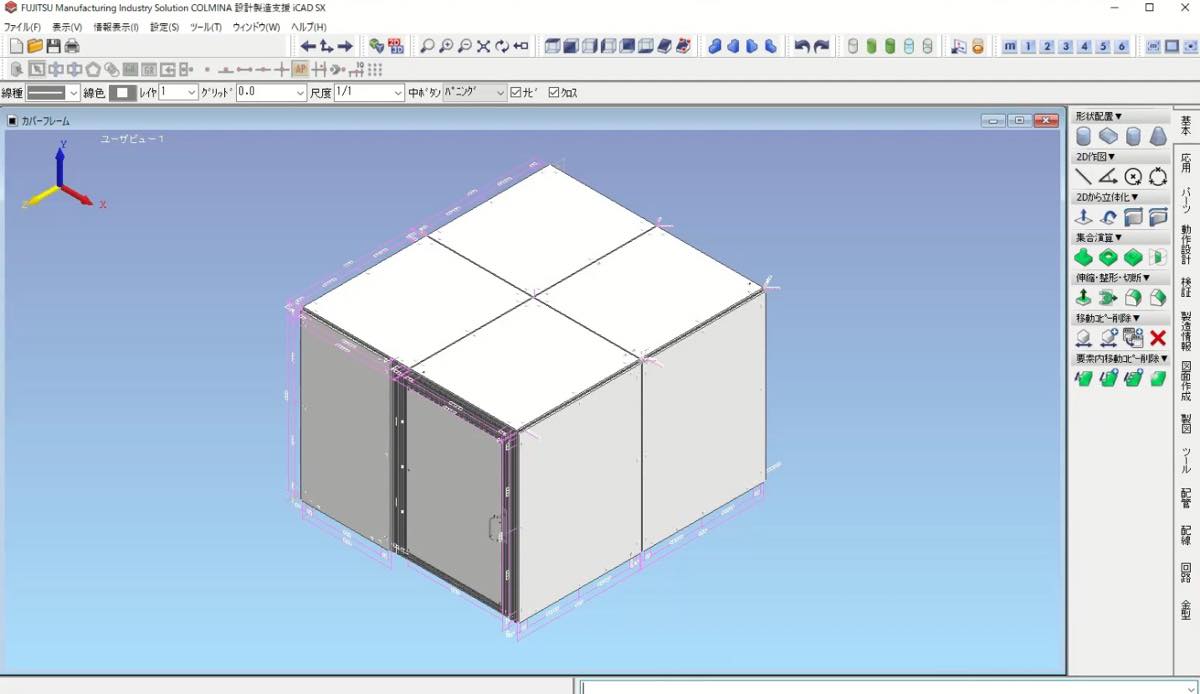Click the ユーザビュー1 view label
The height and width of the screenshot is (694, 1200).
[132, 139]
